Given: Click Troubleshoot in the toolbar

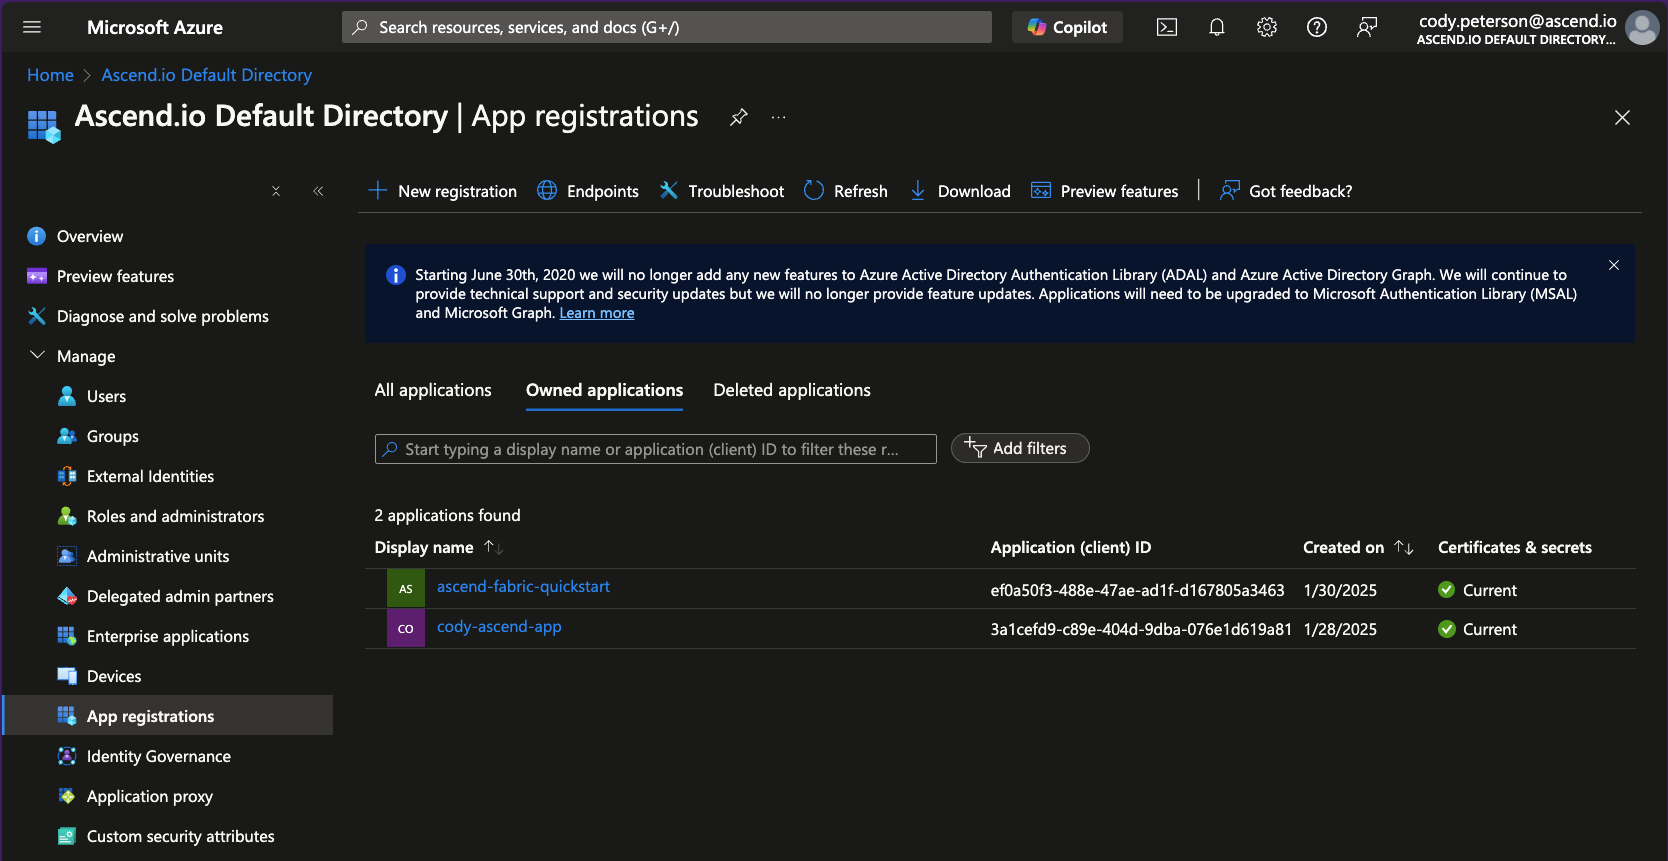Looking at the screenshot, I should point(722,191).
